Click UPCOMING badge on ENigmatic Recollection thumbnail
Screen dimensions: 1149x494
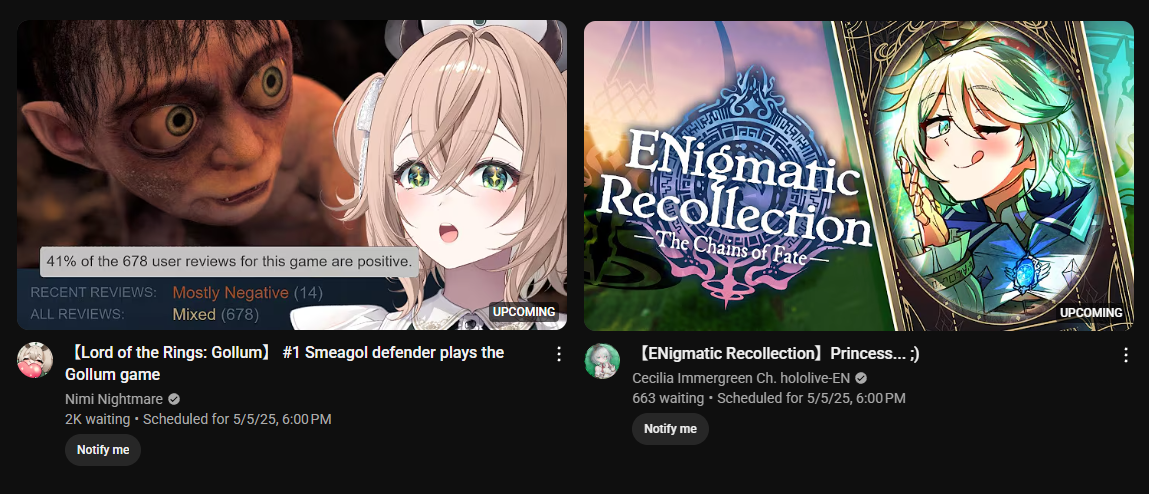(x=1091, y=312)
